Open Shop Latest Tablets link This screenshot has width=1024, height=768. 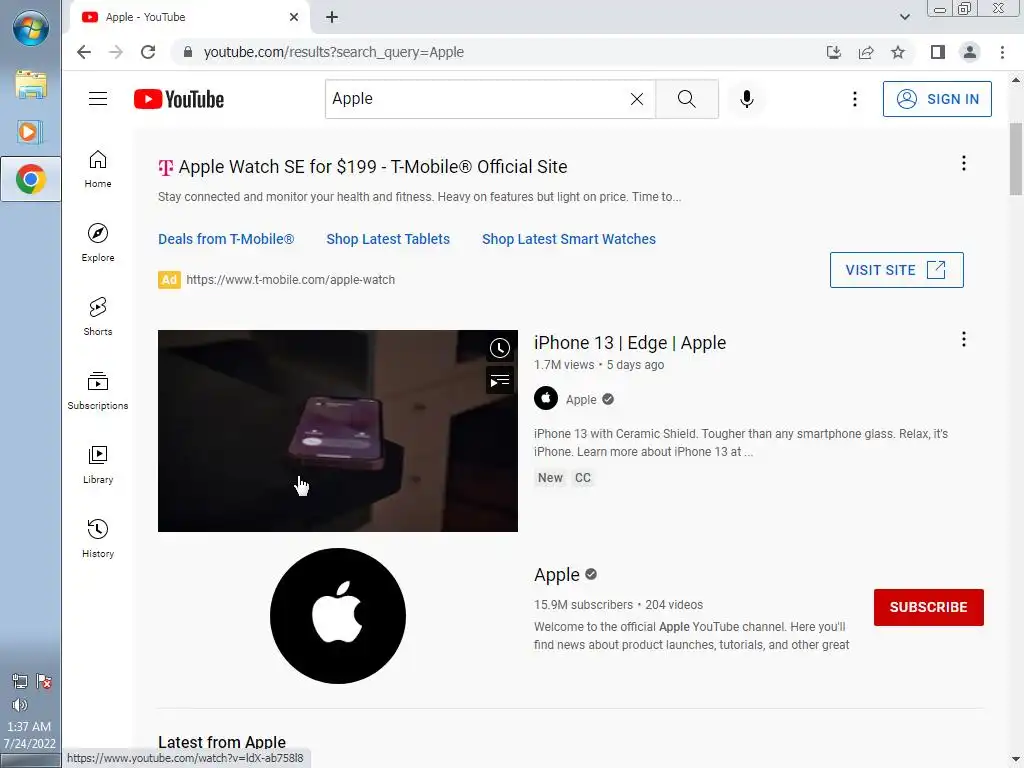tap(388, 239)
